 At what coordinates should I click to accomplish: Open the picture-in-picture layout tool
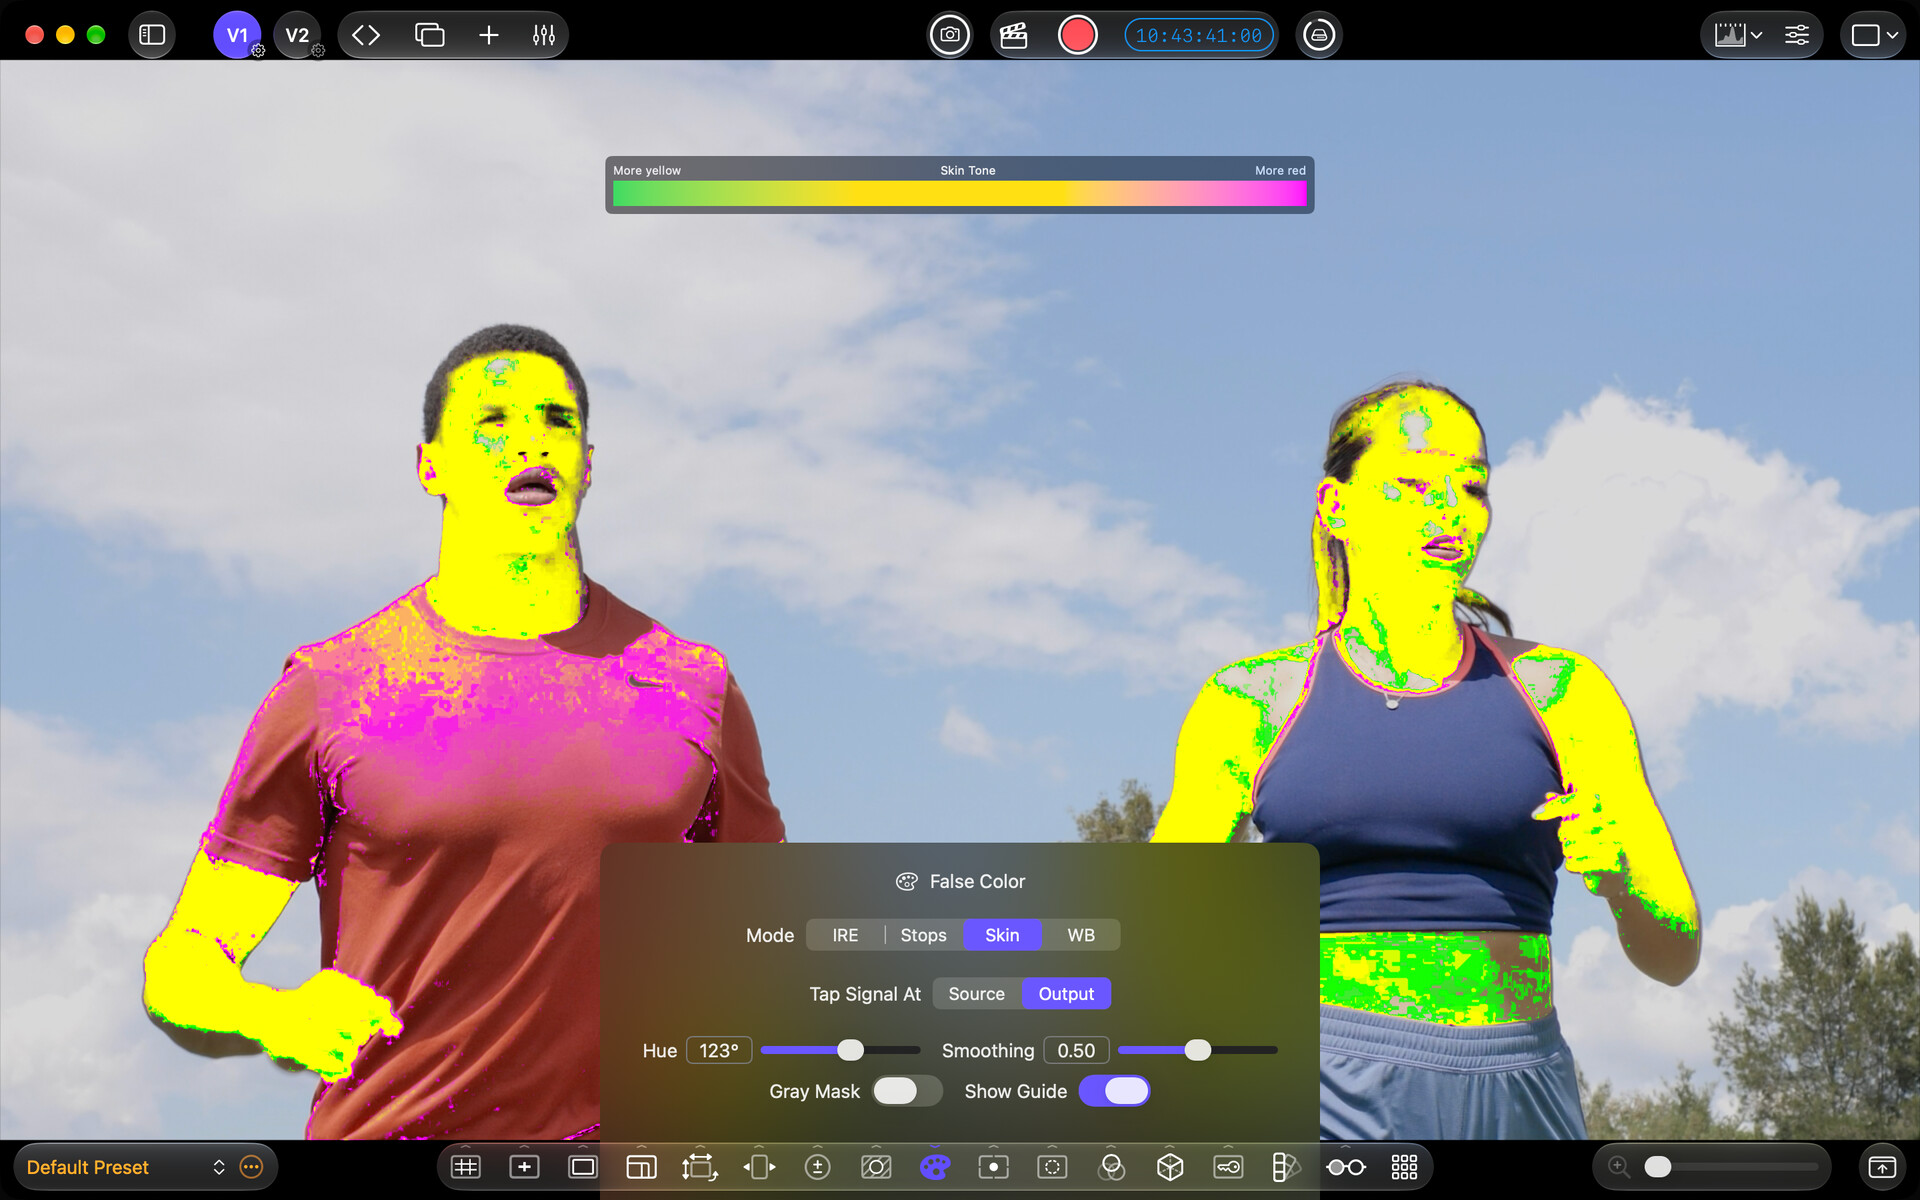point(641,1167)
